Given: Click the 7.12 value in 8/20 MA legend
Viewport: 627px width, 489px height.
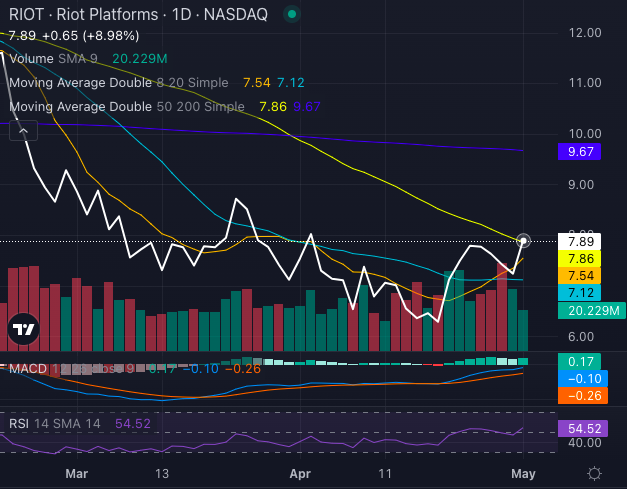Looking at the screenshot, I should point(291,83).
